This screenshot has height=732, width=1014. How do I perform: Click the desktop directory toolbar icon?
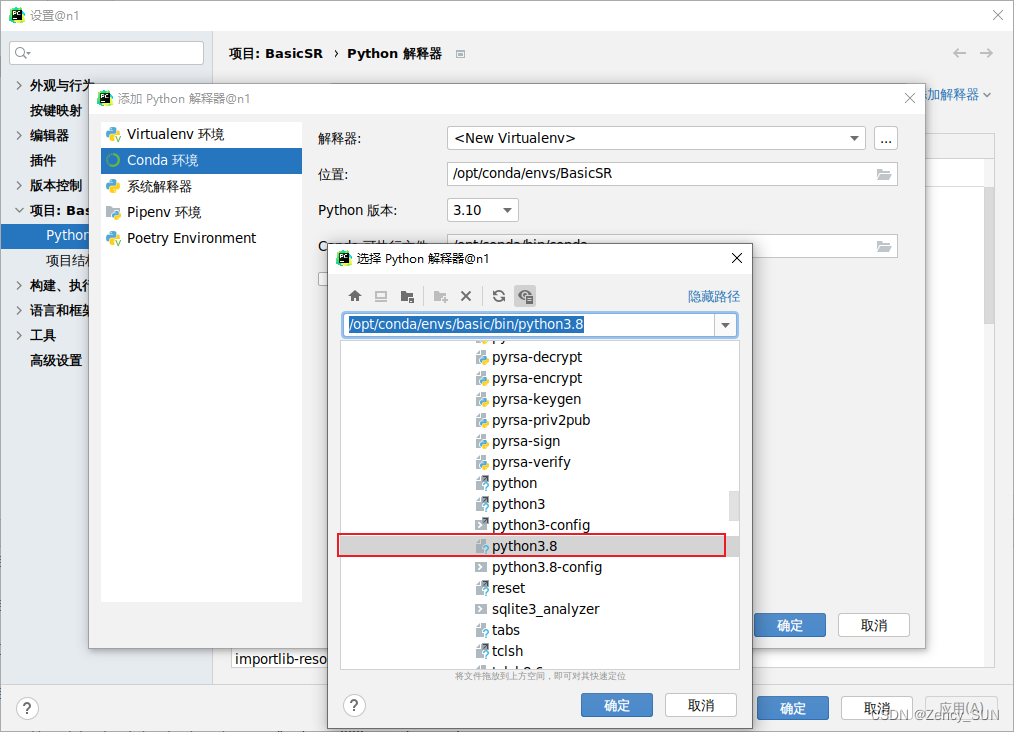381,296
